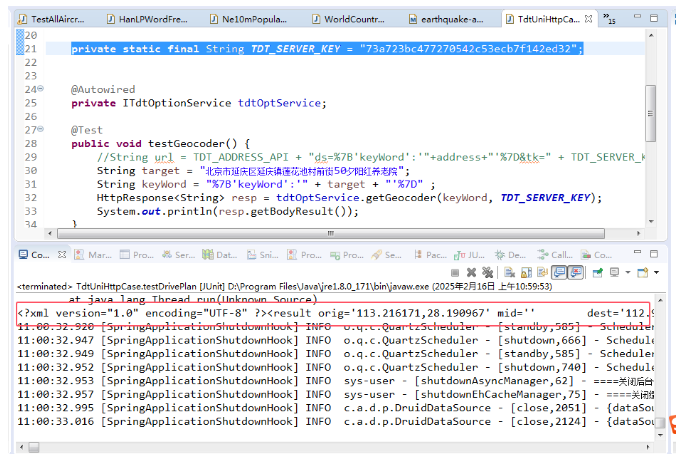Image resolution: width=677 pixels, height=461 pixels.
Task: Click the editor horizontal scrollbar thumb
Action: click(x=331, y=234)
